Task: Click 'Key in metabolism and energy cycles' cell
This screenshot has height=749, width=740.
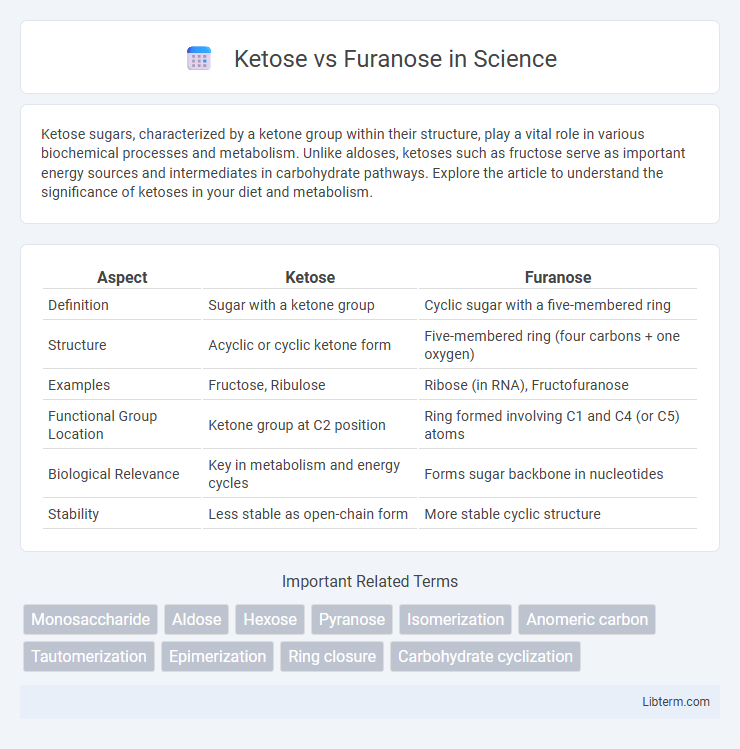Action: point(310,474)
